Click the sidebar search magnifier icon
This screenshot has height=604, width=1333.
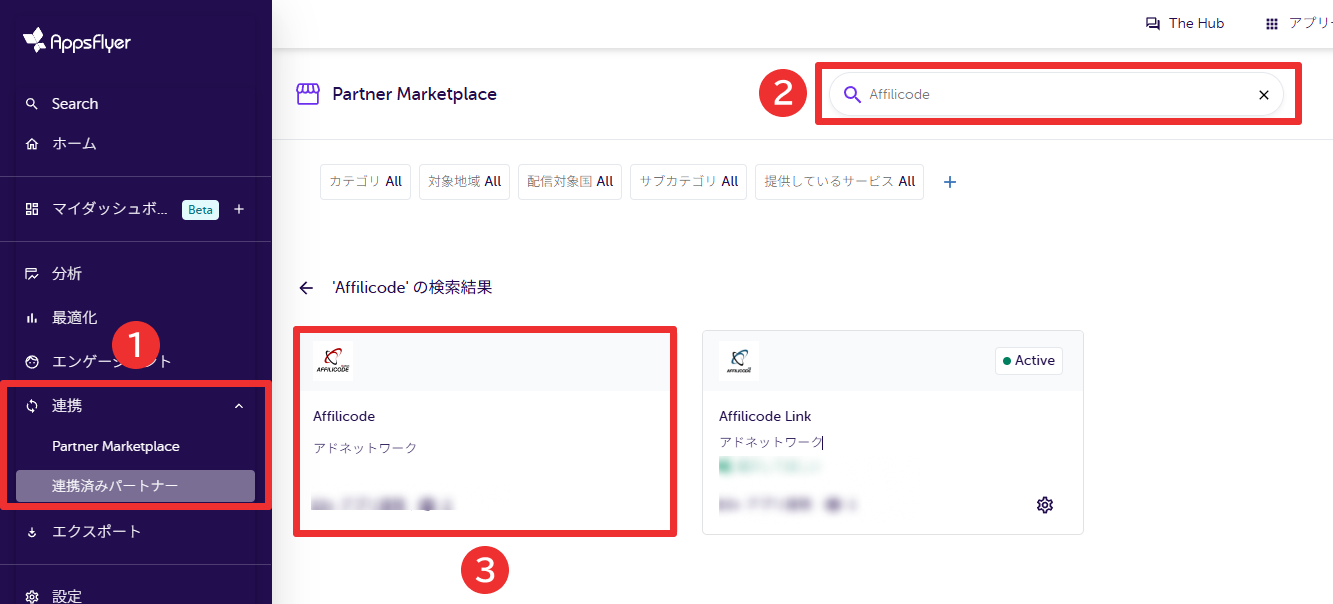coord(32,104)
